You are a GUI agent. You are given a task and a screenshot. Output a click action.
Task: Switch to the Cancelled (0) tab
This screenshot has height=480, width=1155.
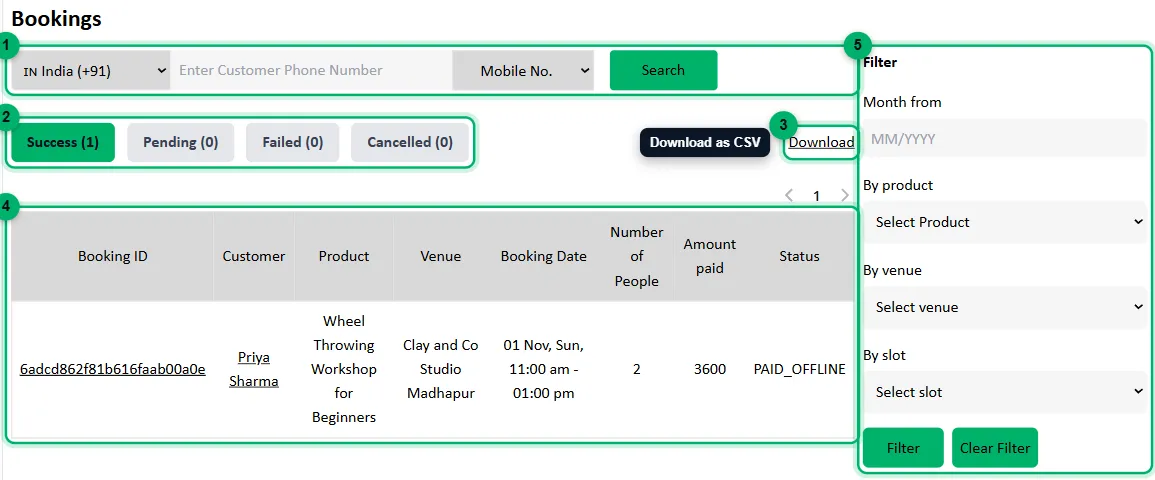click(410, 142)
